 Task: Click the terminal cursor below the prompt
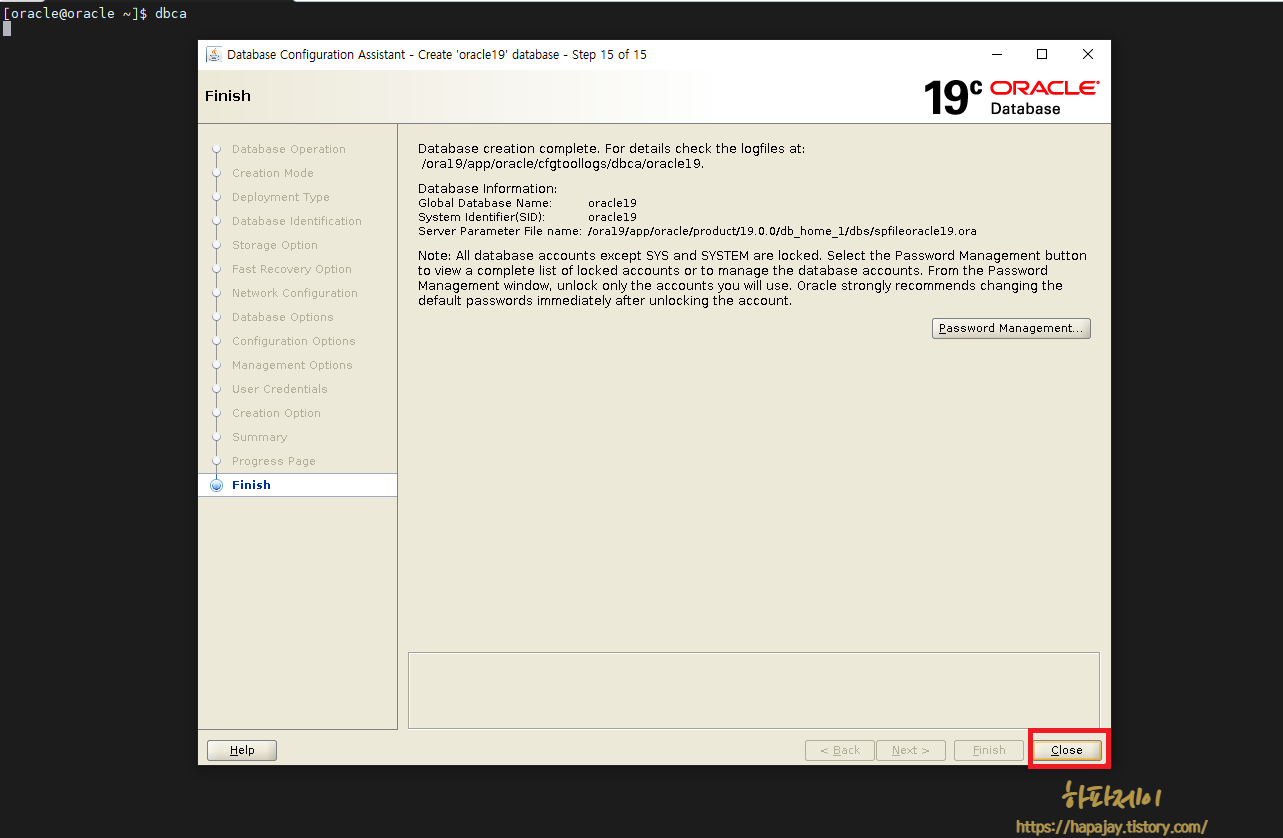(7, 29)
